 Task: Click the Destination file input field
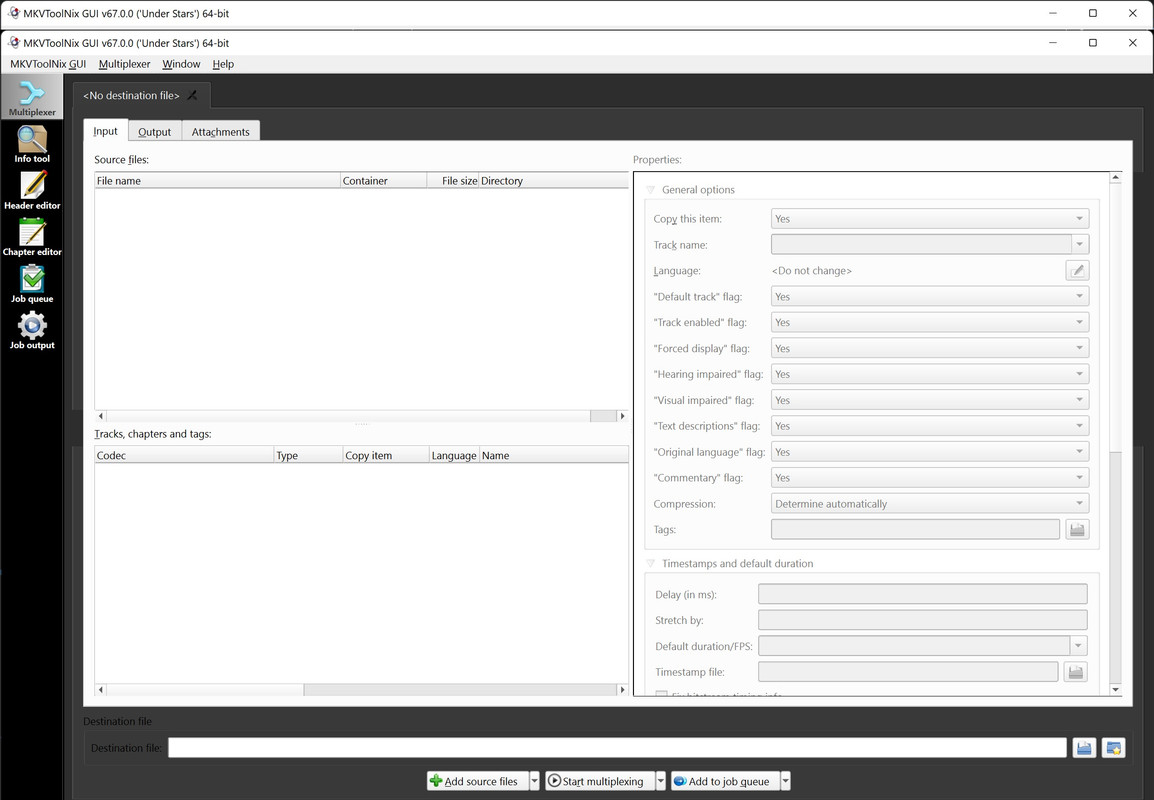point(617,748)
